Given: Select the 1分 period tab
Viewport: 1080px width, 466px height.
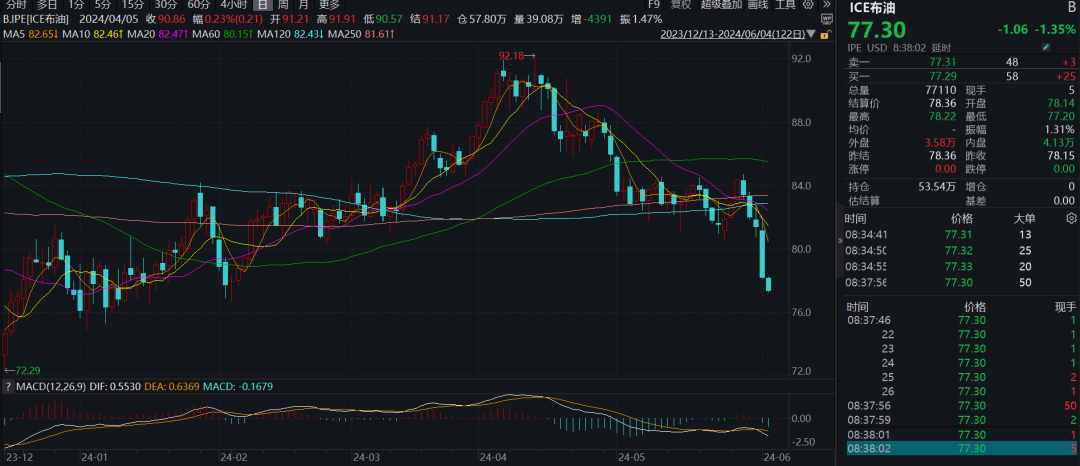Looking at the screenshot, I should point(76,4).
